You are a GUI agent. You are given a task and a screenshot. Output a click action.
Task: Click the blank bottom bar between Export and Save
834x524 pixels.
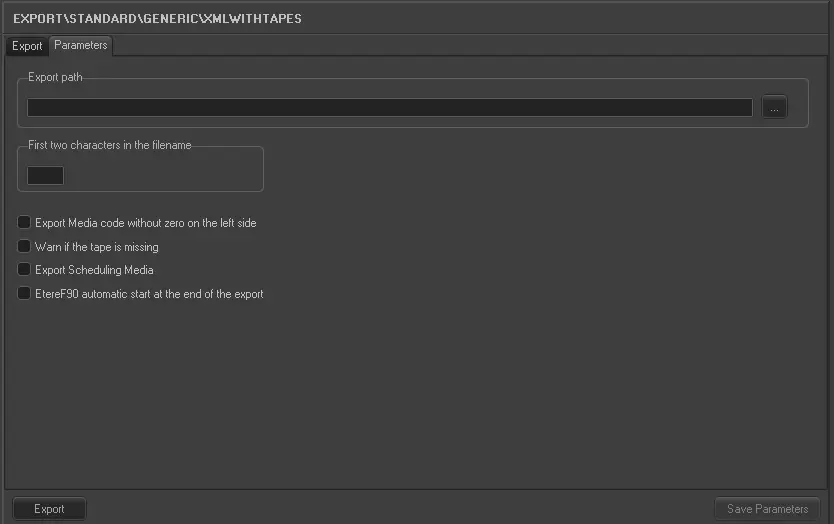[x=400, y=509]
